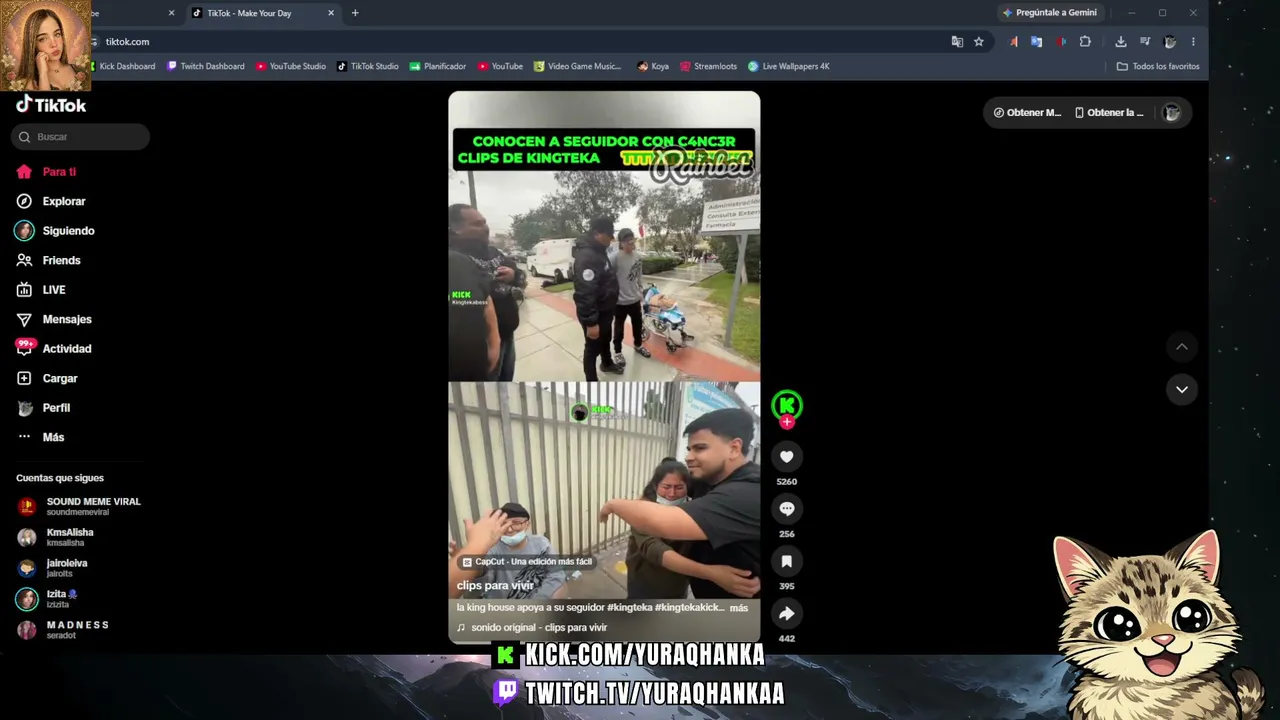Click the tiktok.com address bar

pos(520,42)
